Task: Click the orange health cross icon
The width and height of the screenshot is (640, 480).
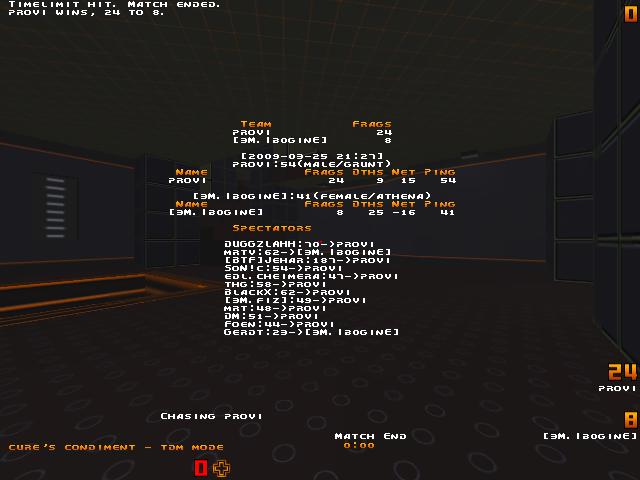Action: pos(221,468)
